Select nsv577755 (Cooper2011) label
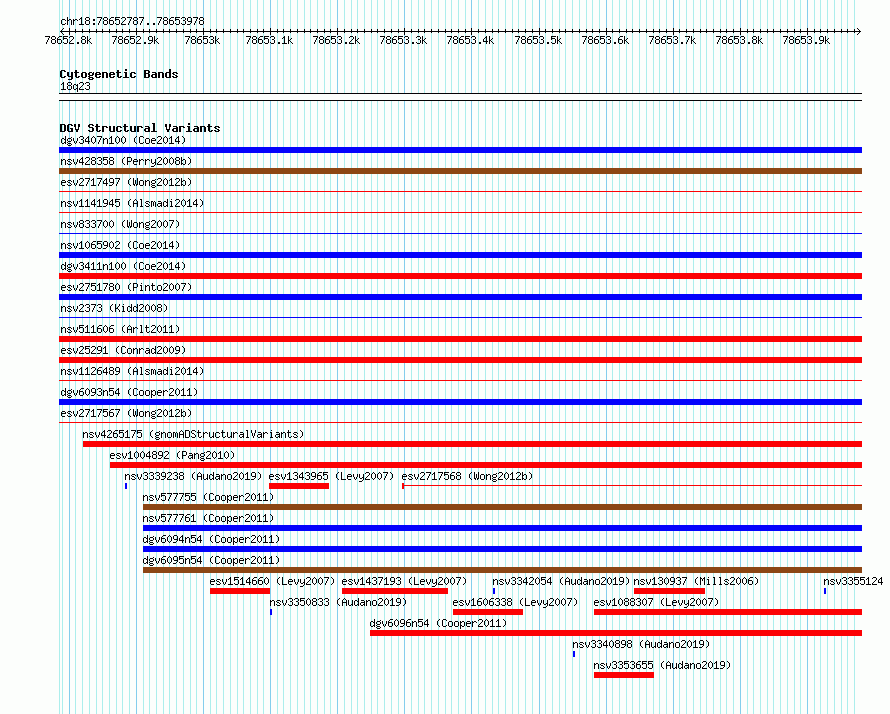Screen dimensions: 890x714 (x=208, y=497)
